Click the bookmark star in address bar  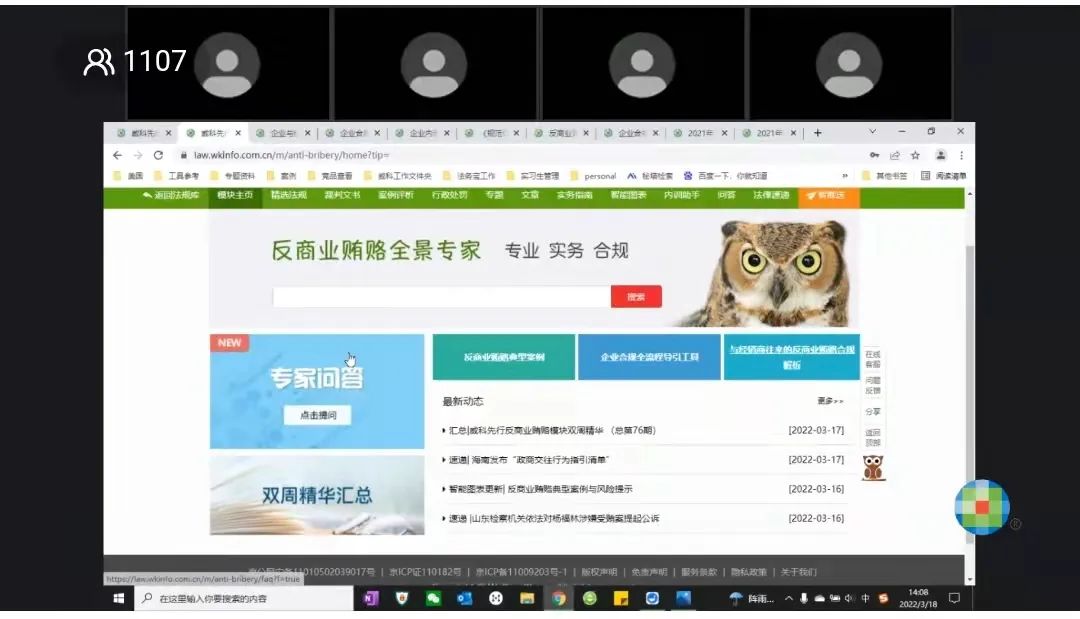(914, 155)
